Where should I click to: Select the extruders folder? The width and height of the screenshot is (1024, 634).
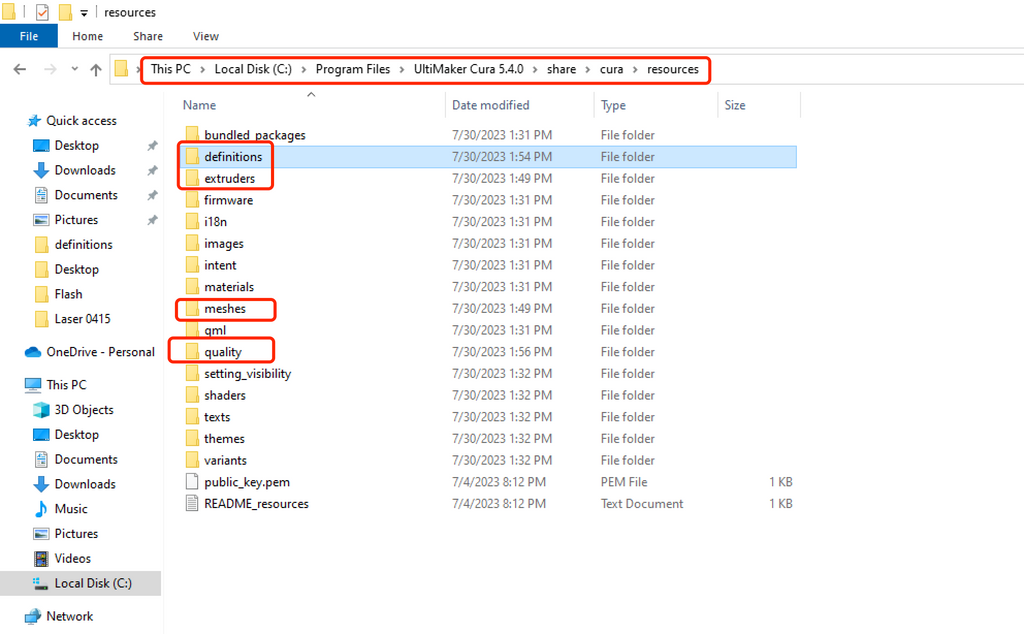tap(229, 178)
